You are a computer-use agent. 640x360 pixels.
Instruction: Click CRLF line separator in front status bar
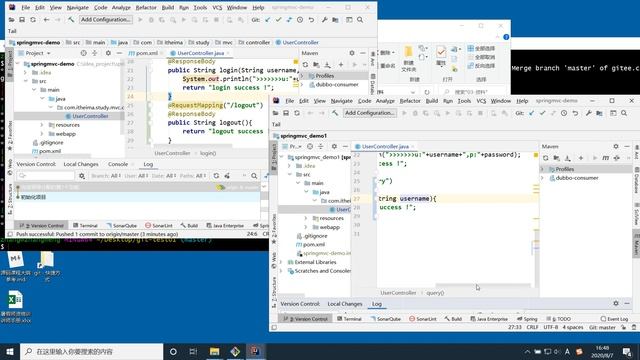click(x=532, y=327)
